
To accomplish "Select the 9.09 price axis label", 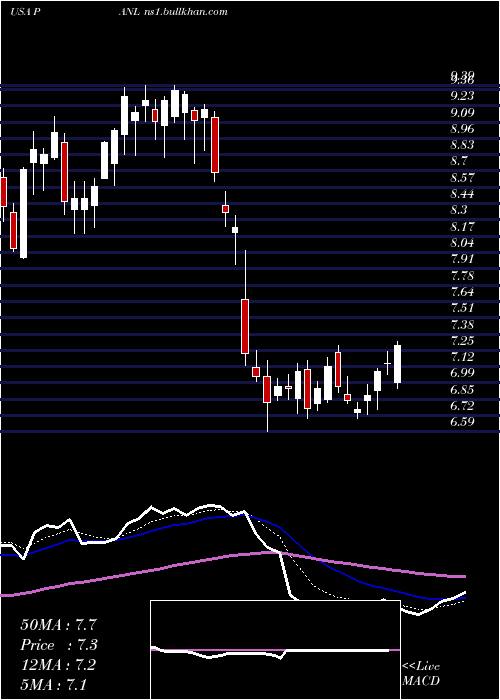I will point(462,112).
